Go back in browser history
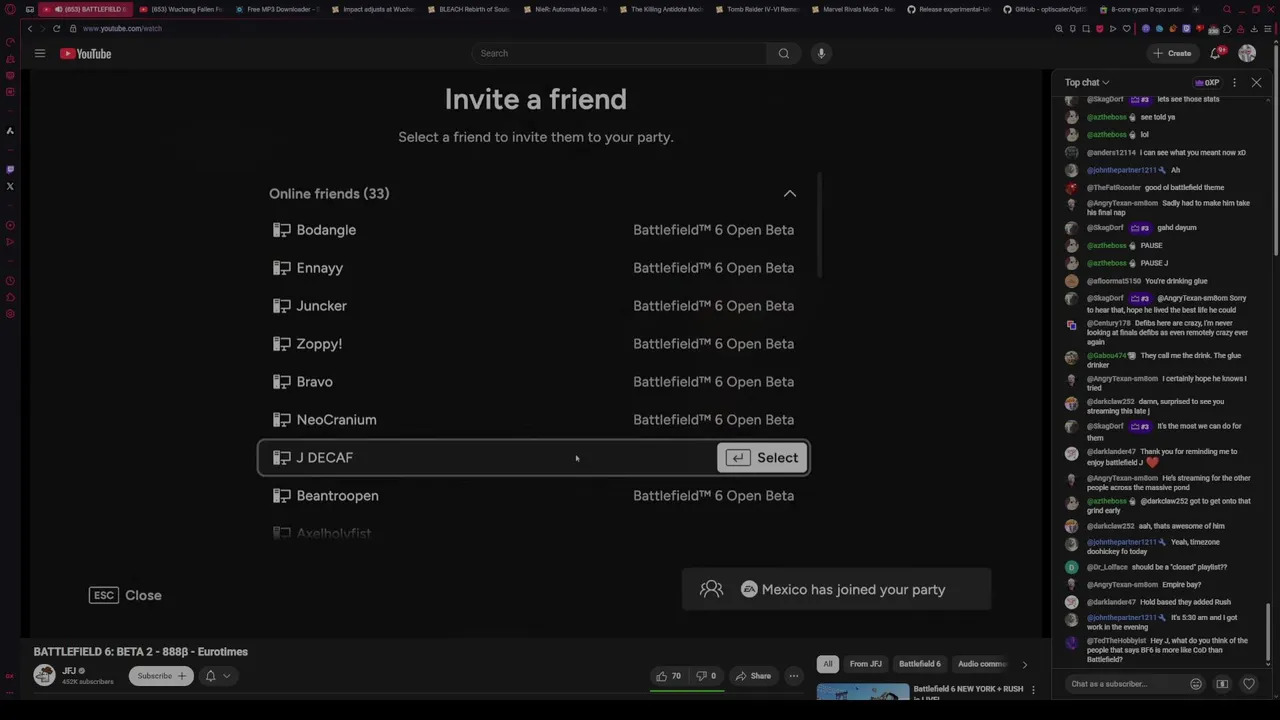 (30, 28)
